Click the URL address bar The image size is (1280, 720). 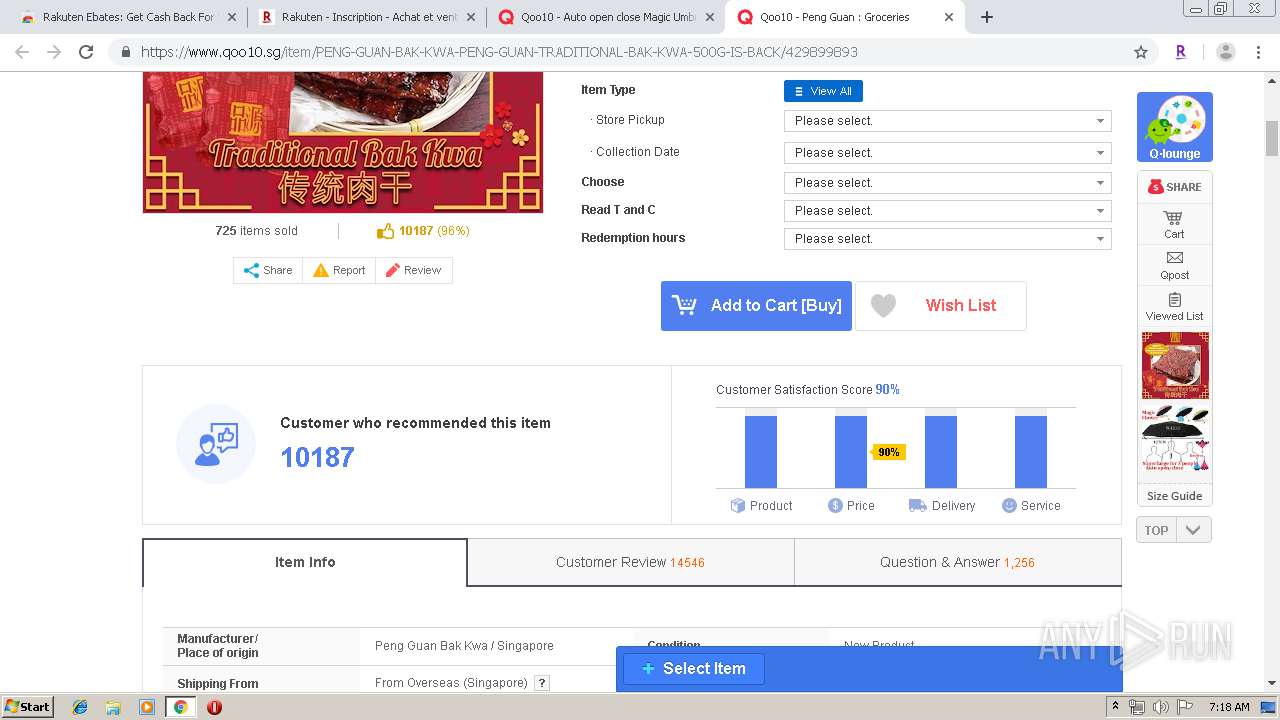630,52
